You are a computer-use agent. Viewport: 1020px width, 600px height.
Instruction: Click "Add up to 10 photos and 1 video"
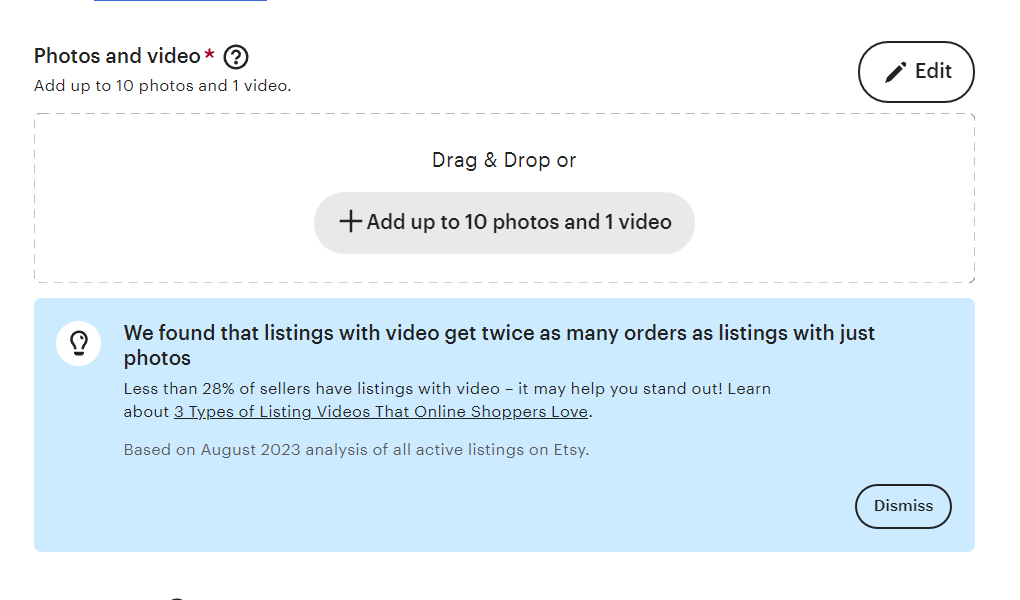504,222
